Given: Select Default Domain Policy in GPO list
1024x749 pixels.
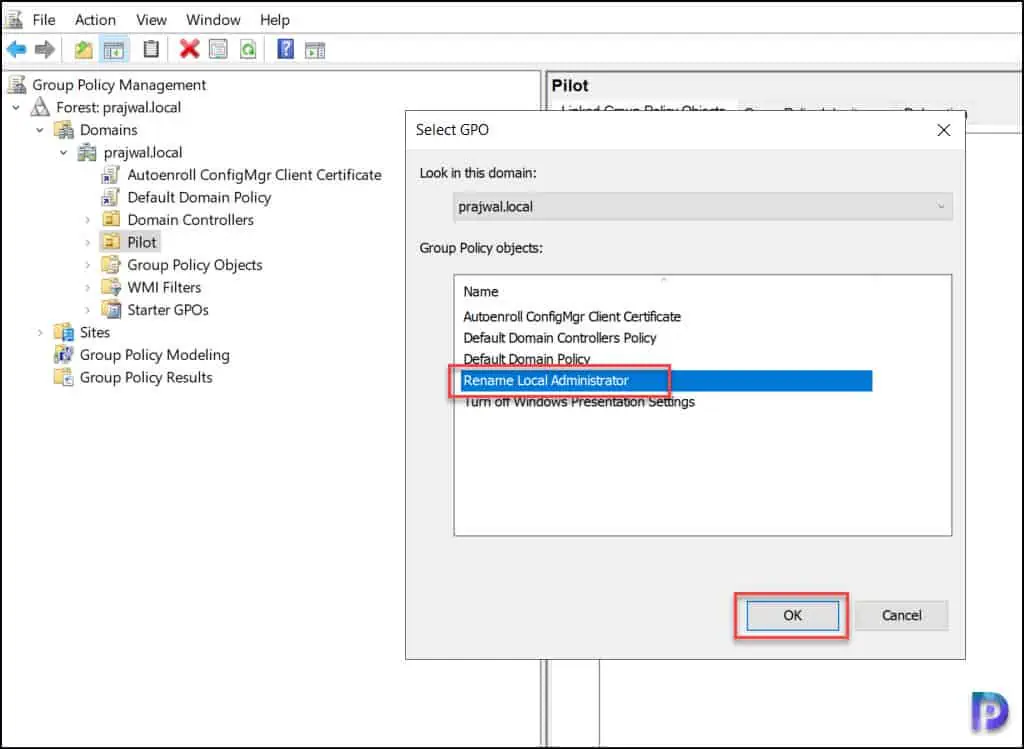Looking at the screenshot, I should coord(526,359).
